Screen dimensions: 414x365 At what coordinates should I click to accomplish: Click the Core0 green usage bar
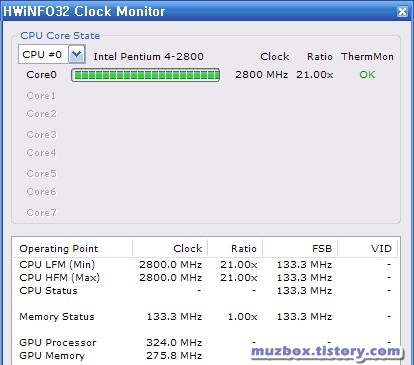[x=146, y=75]
